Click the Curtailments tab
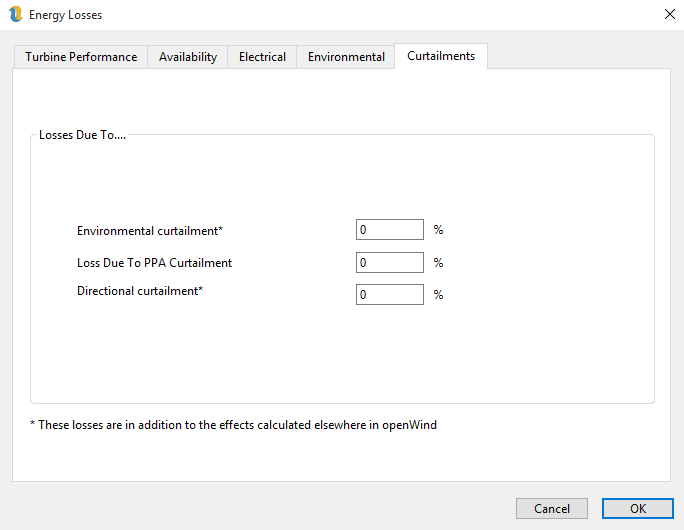The image size is (684, 530). coord(441,56)
